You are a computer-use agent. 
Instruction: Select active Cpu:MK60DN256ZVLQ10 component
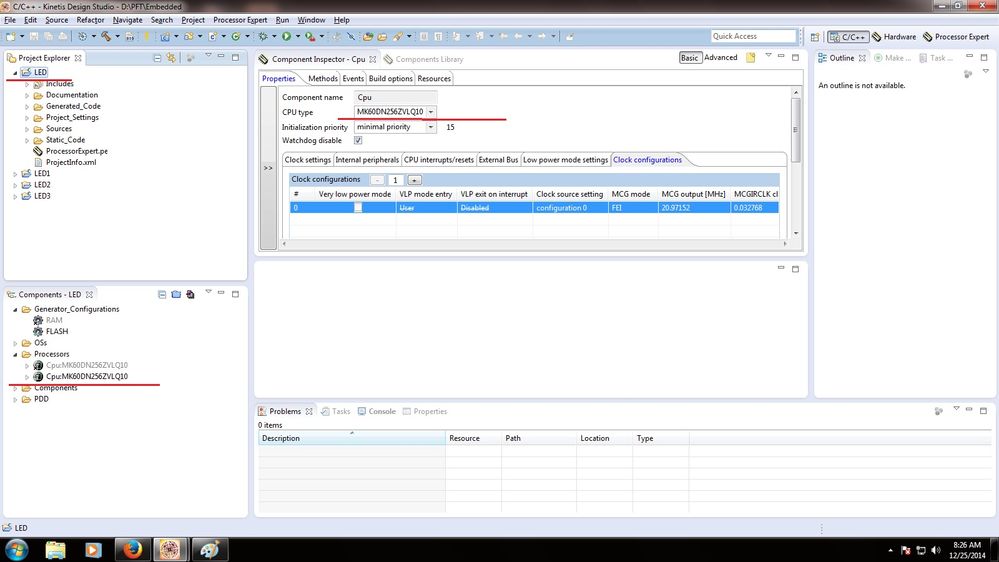point(87,377)
